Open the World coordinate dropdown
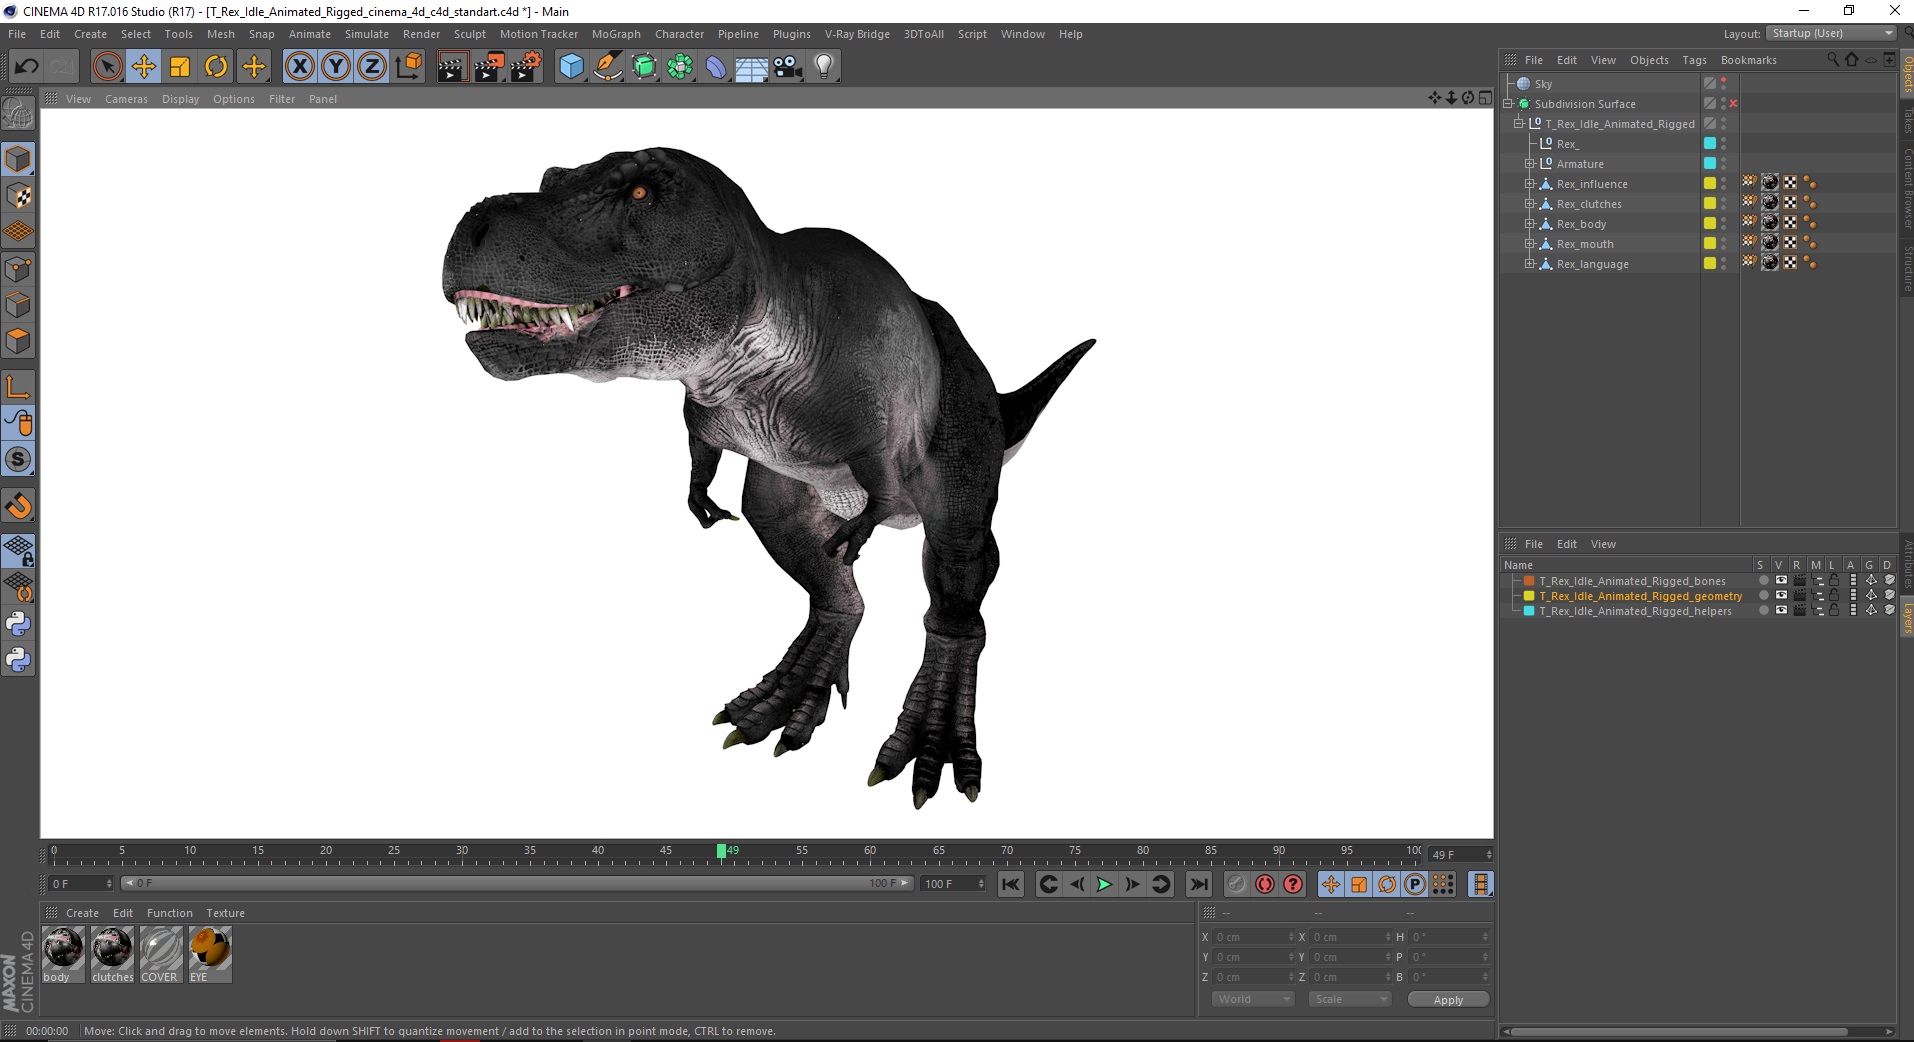The width and height of the screenshot is (1914, 1042). [x=1253, y=999]
